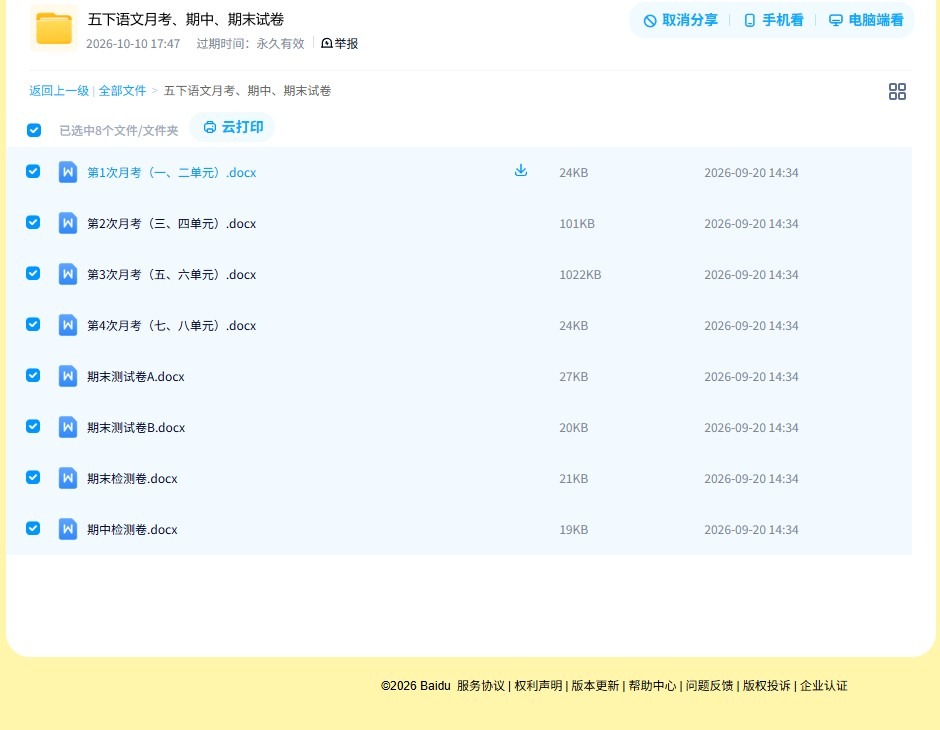Viewport: 940px width, 730px height.
Task: Uncheck 第1次月考（一、二单元）.docx checkbox
Action: pyautogui.click(x=33, y=171)
